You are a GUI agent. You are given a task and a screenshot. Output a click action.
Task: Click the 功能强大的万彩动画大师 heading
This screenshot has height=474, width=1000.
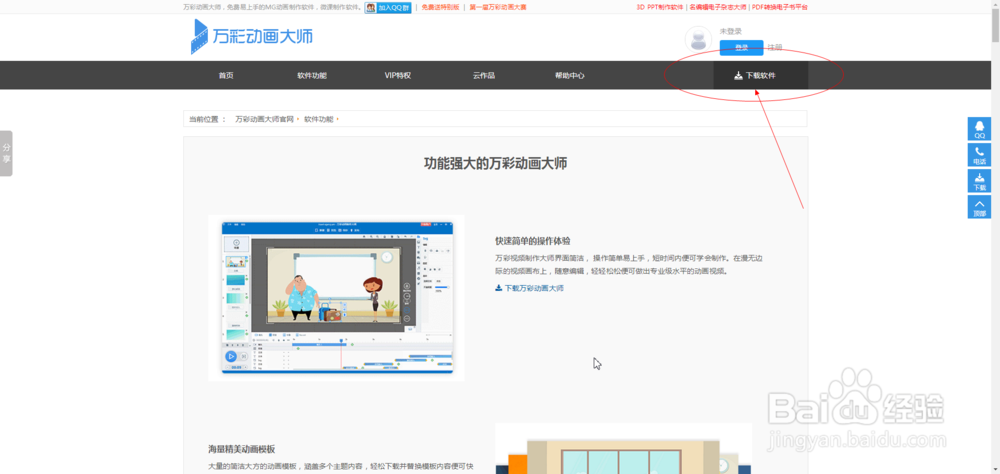click(496, 163)
